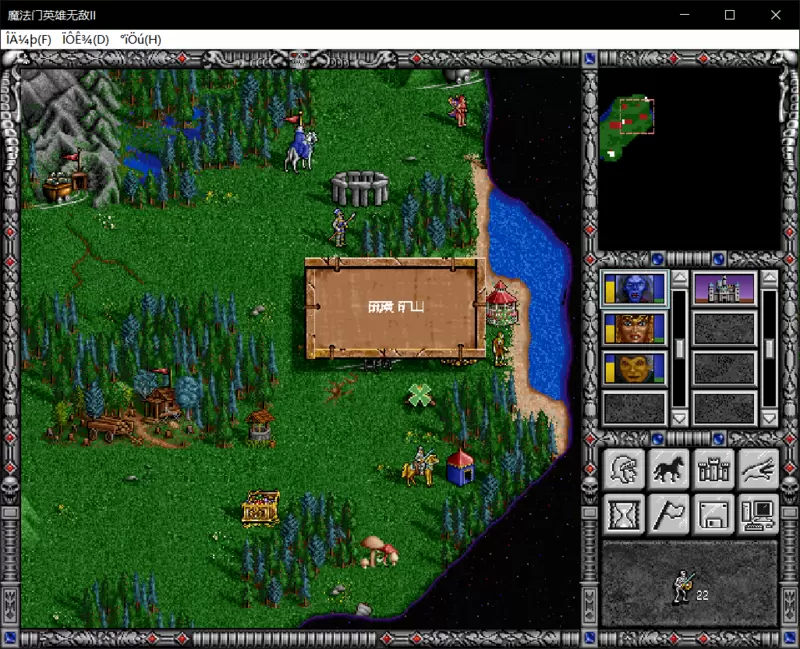Screen dimensions: 800x649
Task: Click hero list scroll up arrow
Action: pyautogui.click(x=679, y=279)
